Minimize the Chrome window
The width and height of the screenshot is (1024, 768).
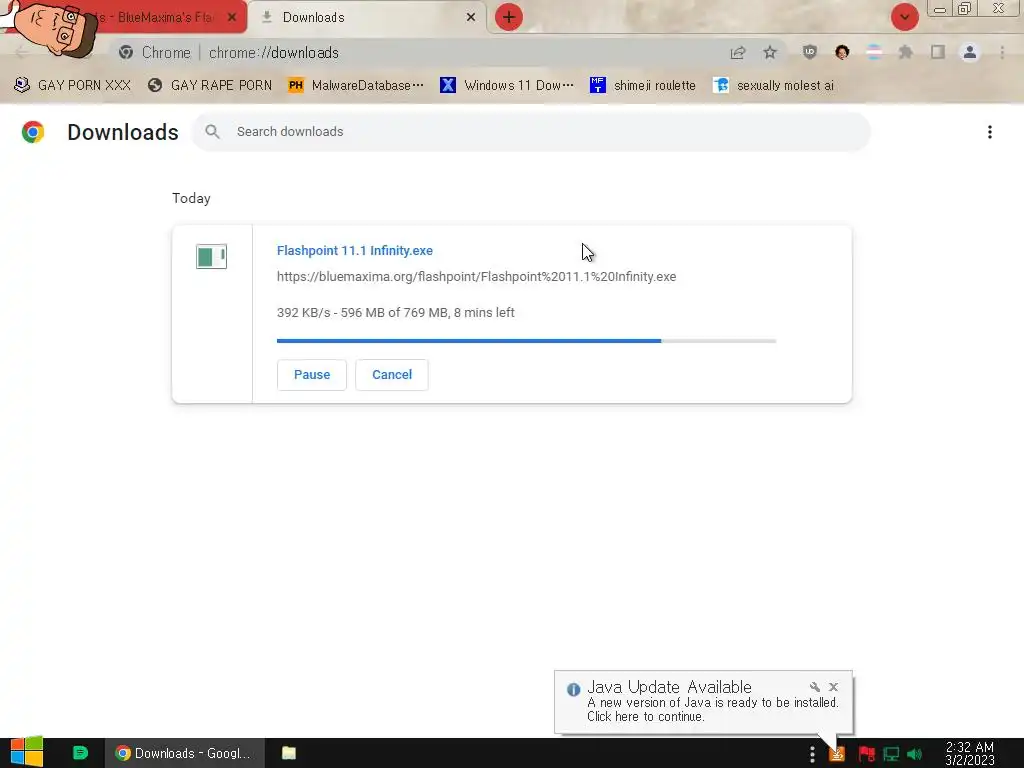tap(939, 9)
